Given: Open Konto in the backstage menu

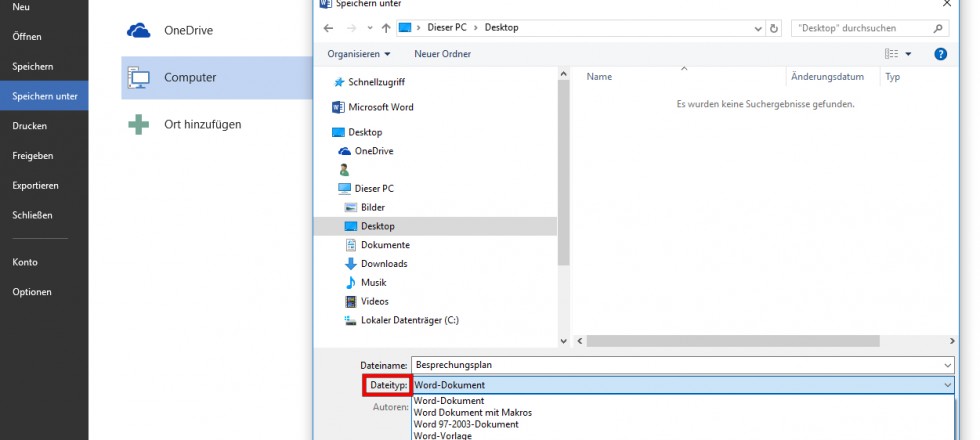Looking at the screenshot, I should [x=44, y=262].
